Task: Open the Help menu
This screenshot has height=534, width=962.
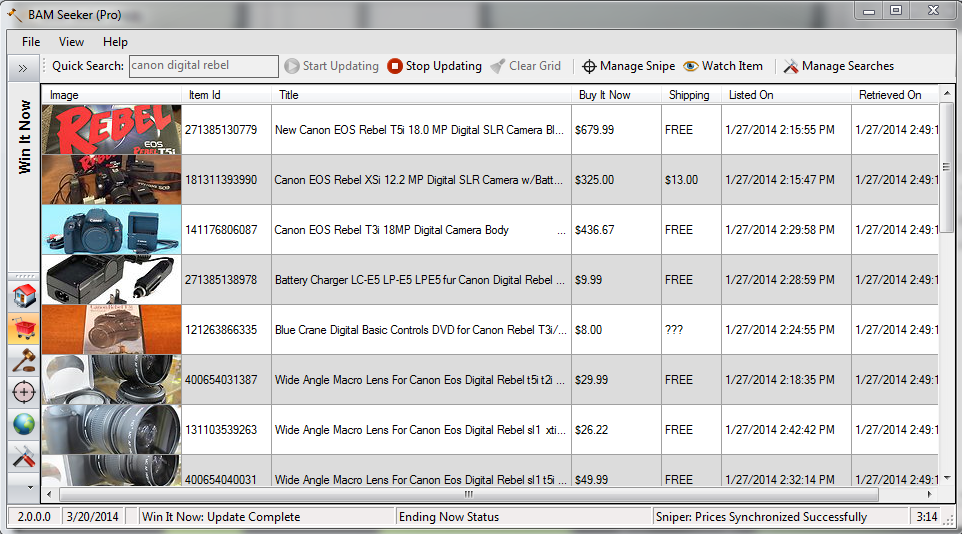Action: 115,42
